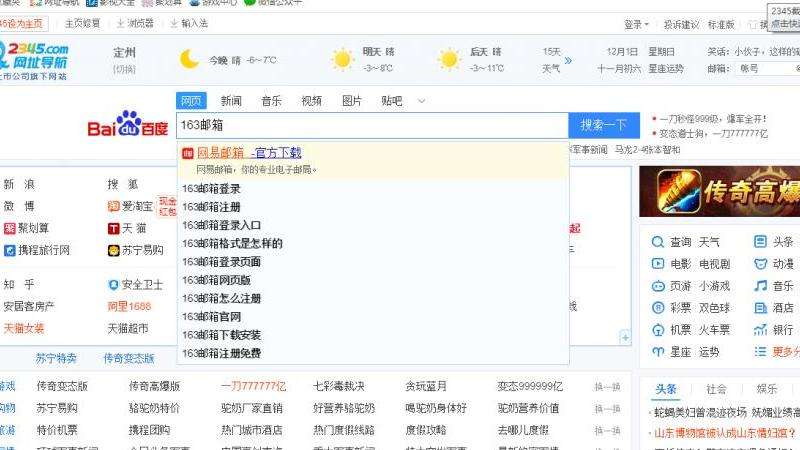The width and height of the screenshot is (800, 450).
Task: Click the 星座 zodiac icon
Action: (658, 352)
